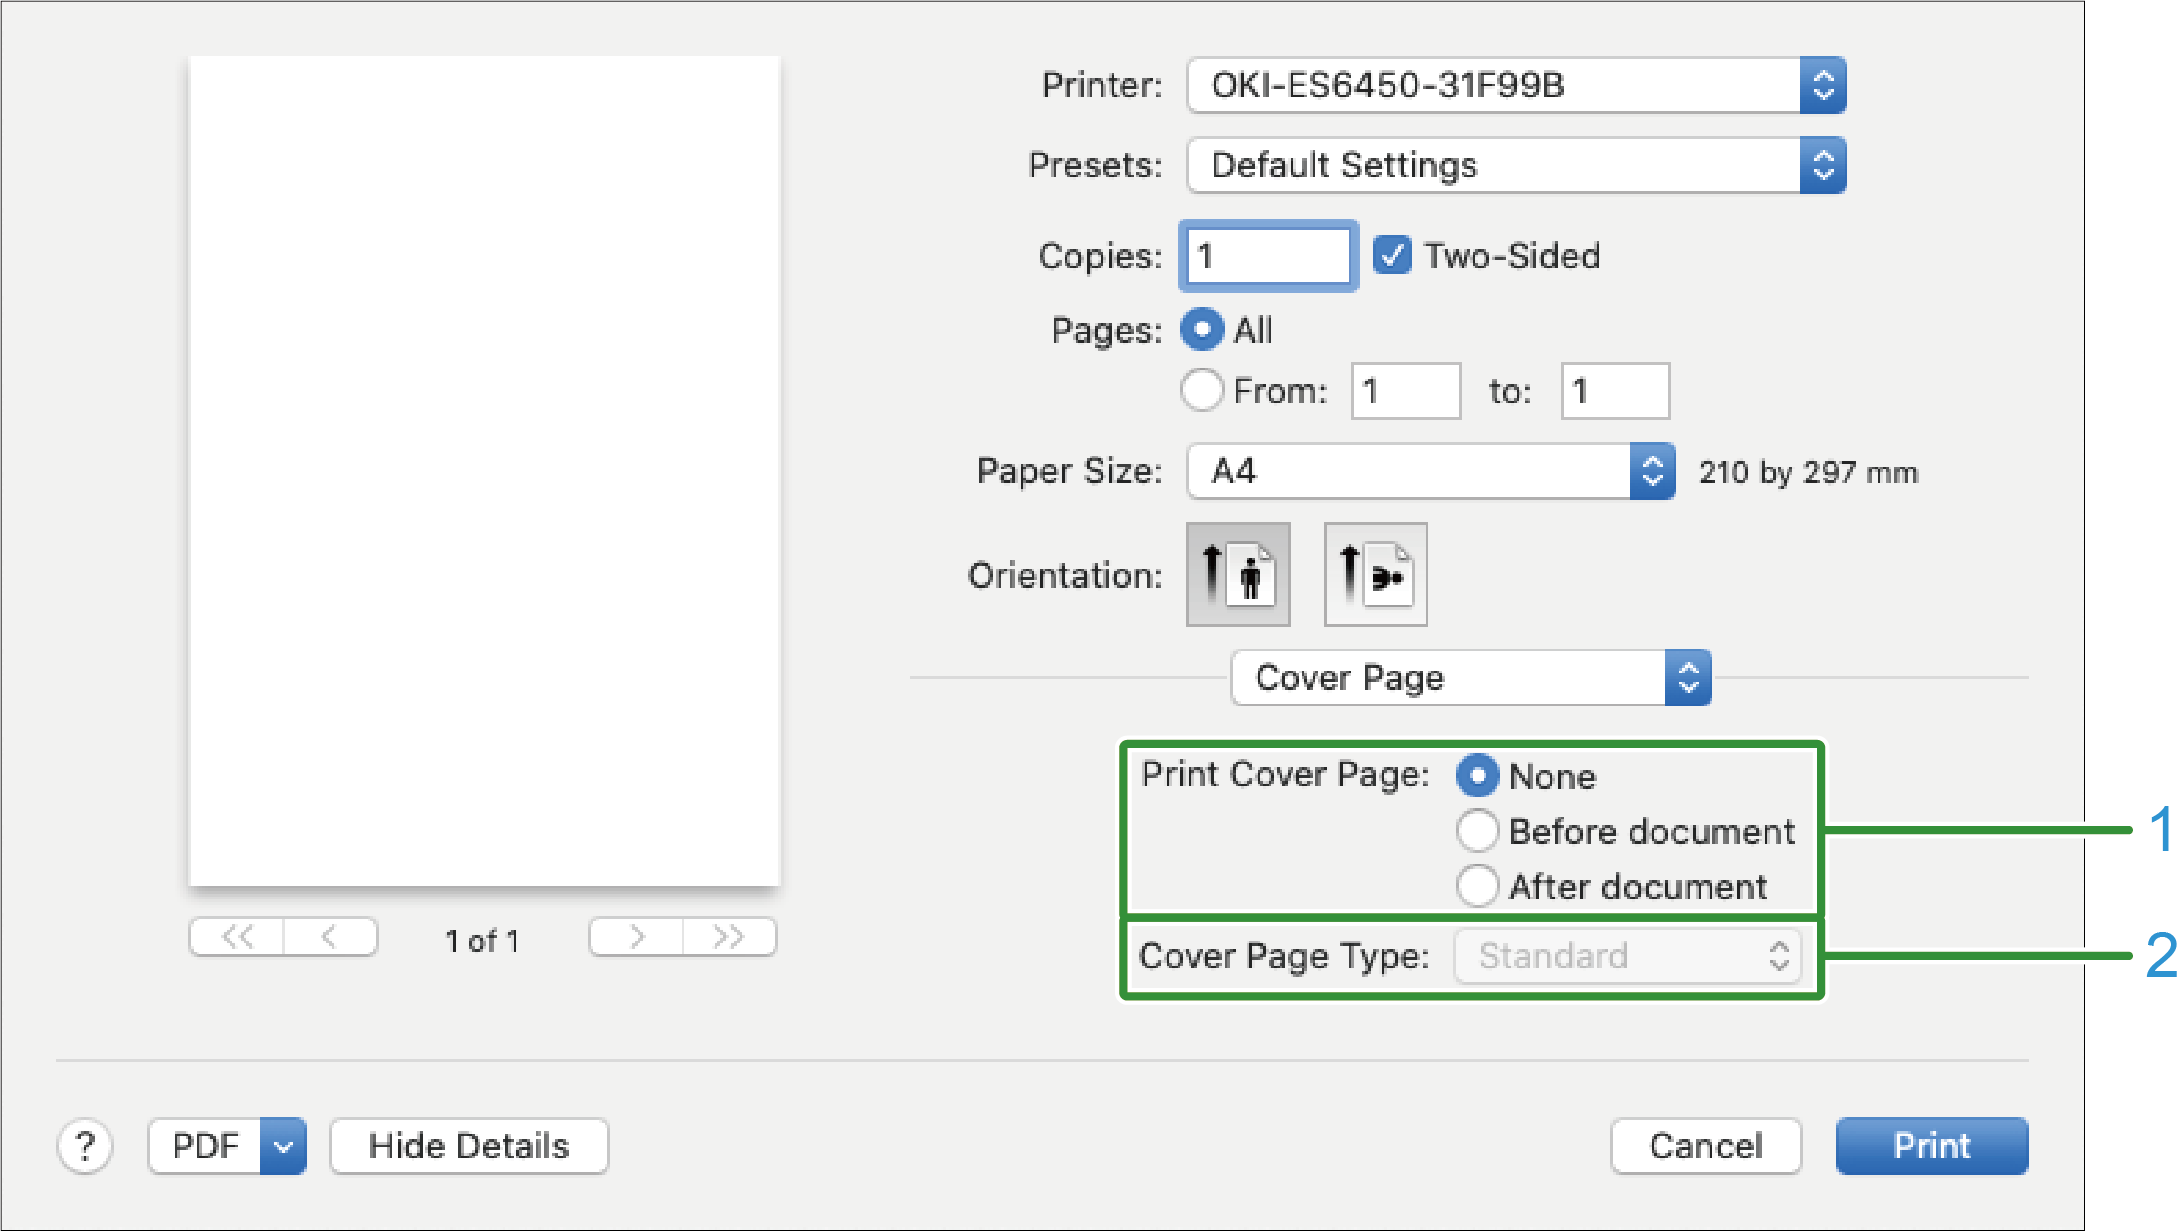Open PDF options dropdown arrow
Screen dimensions: 2180x1231
(x=283, y=1146)
